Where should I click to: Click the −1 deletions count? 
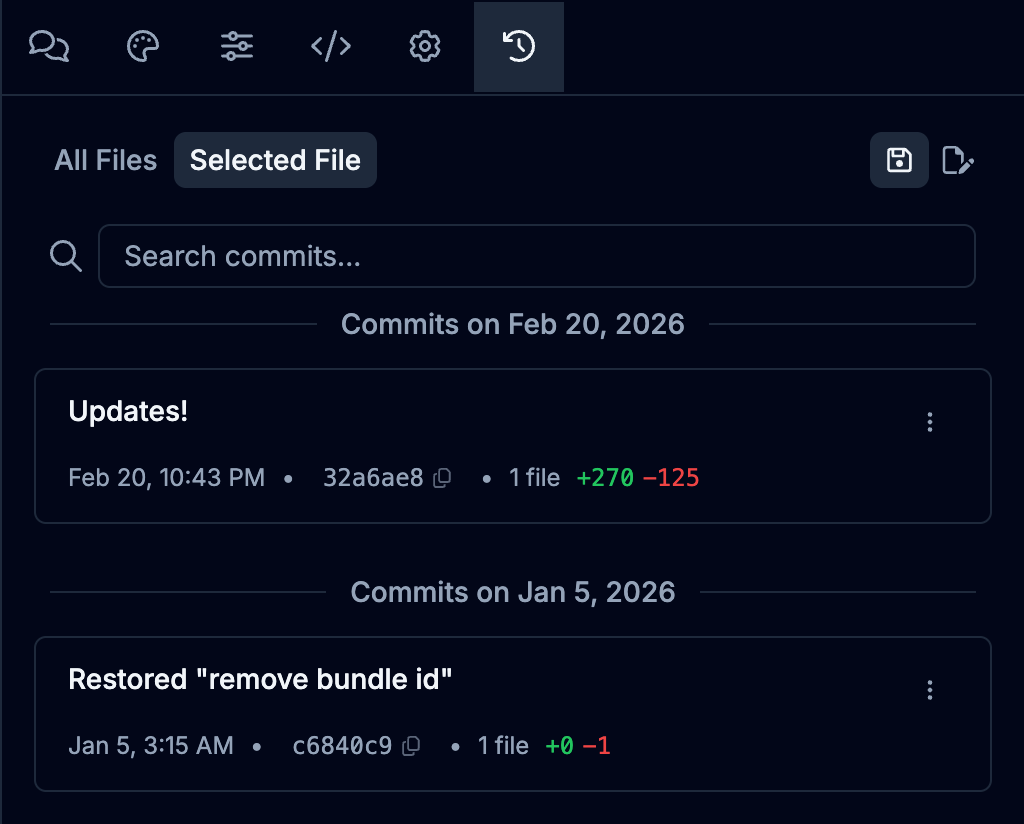coord(597,746)
